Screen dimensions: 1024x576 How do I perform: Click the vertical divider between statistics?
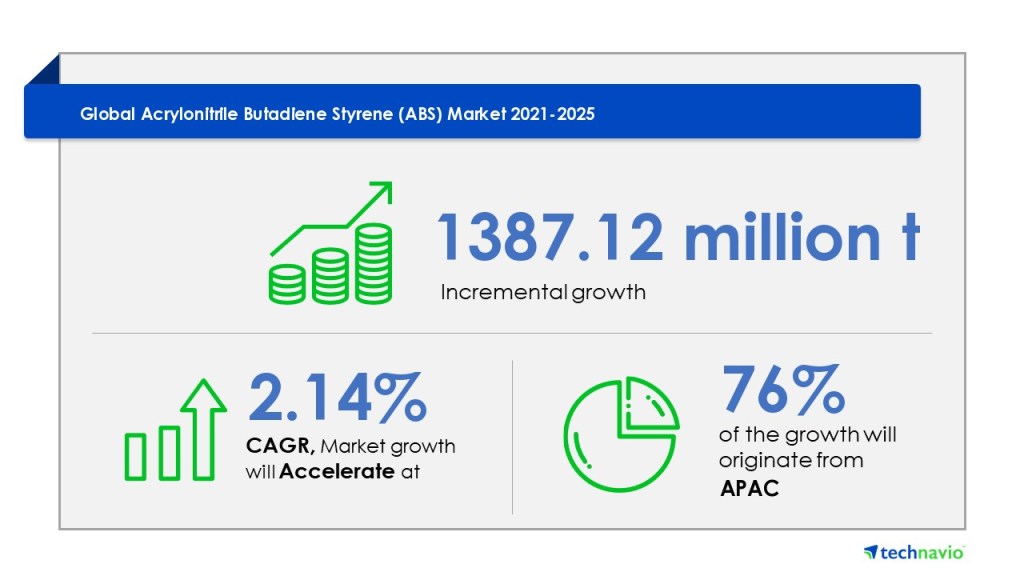513,436
